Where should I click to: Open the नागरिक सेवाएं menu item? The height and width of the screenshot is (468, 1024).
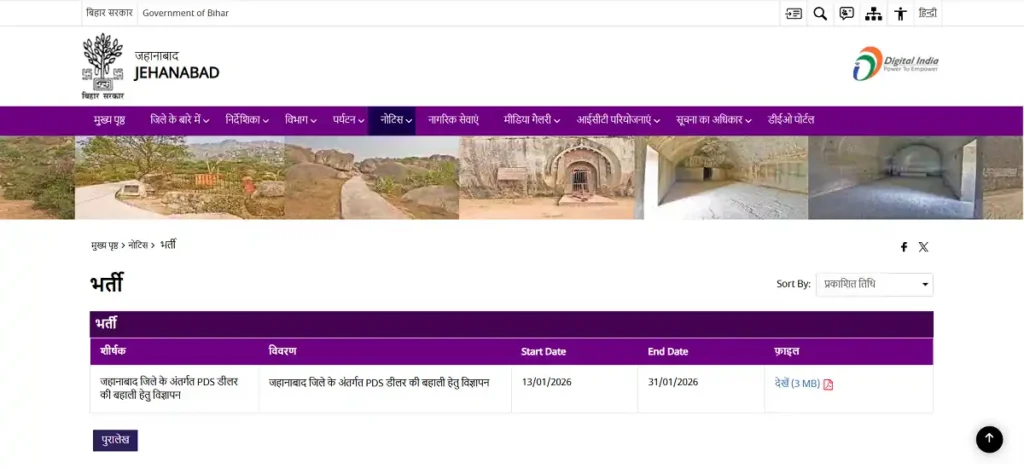point(453,120)
